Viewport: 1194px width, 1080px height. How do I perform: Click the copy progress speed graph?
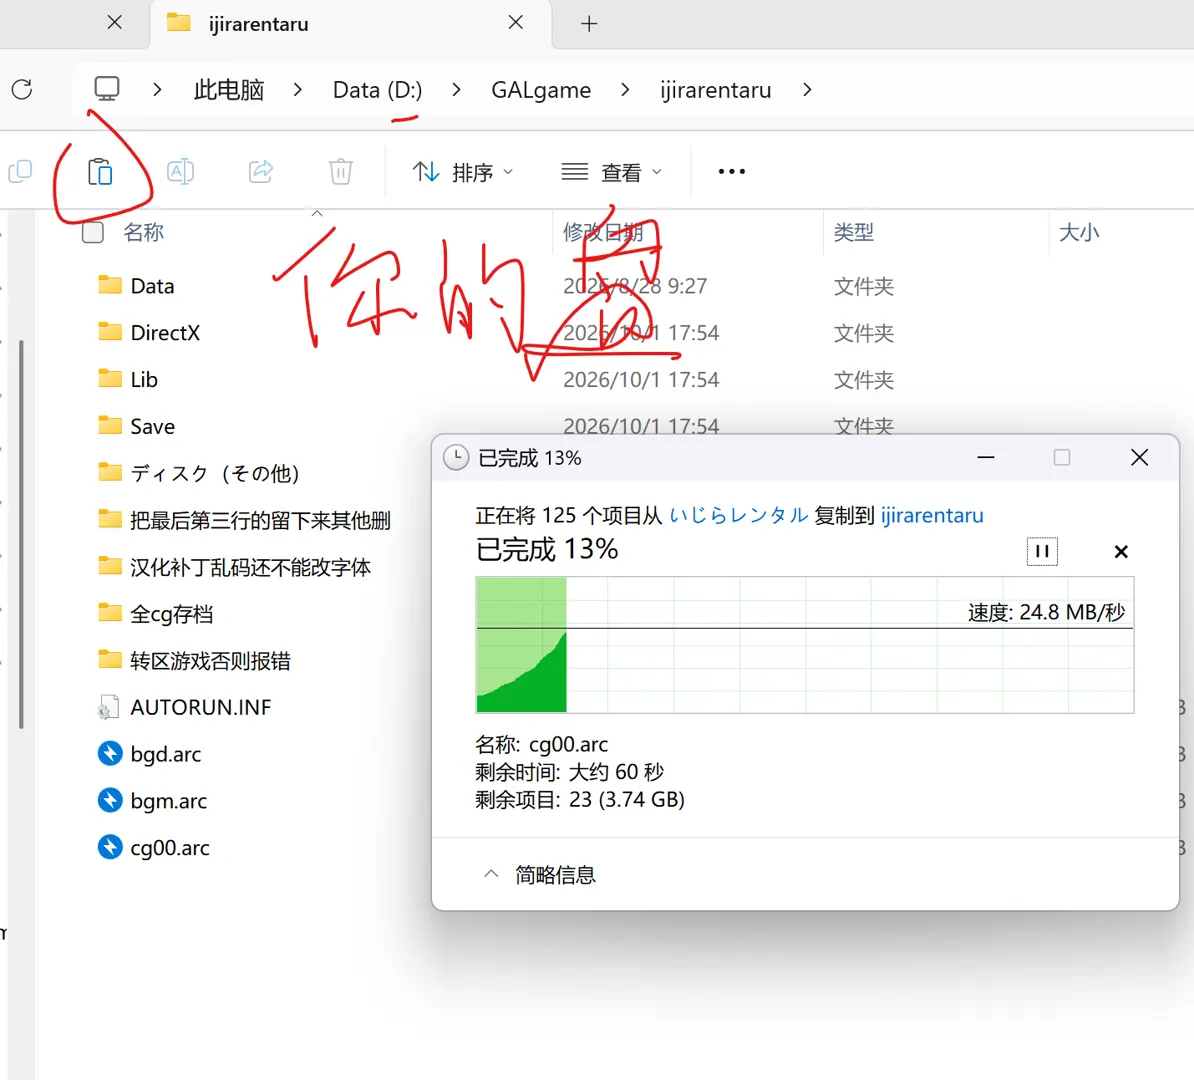coord(805,644)
